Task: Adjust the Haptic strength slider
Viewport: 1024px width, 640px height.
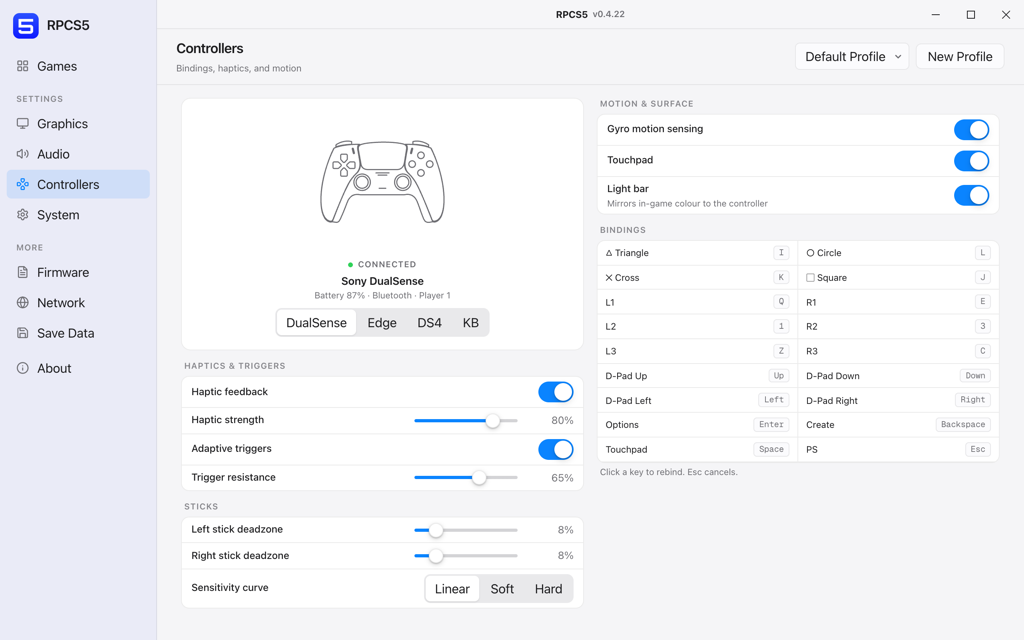Action: point(466,421)
